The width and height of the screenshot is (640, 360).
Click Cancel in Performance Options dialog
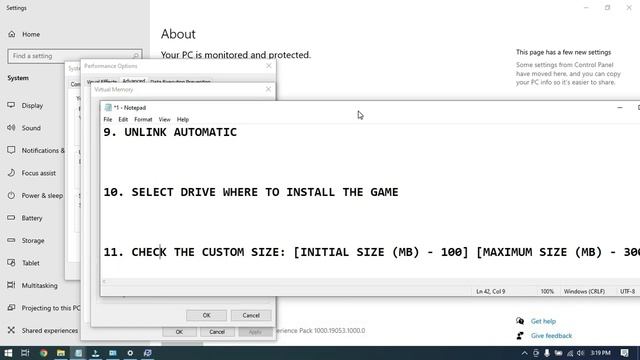[x=217, y=332]
